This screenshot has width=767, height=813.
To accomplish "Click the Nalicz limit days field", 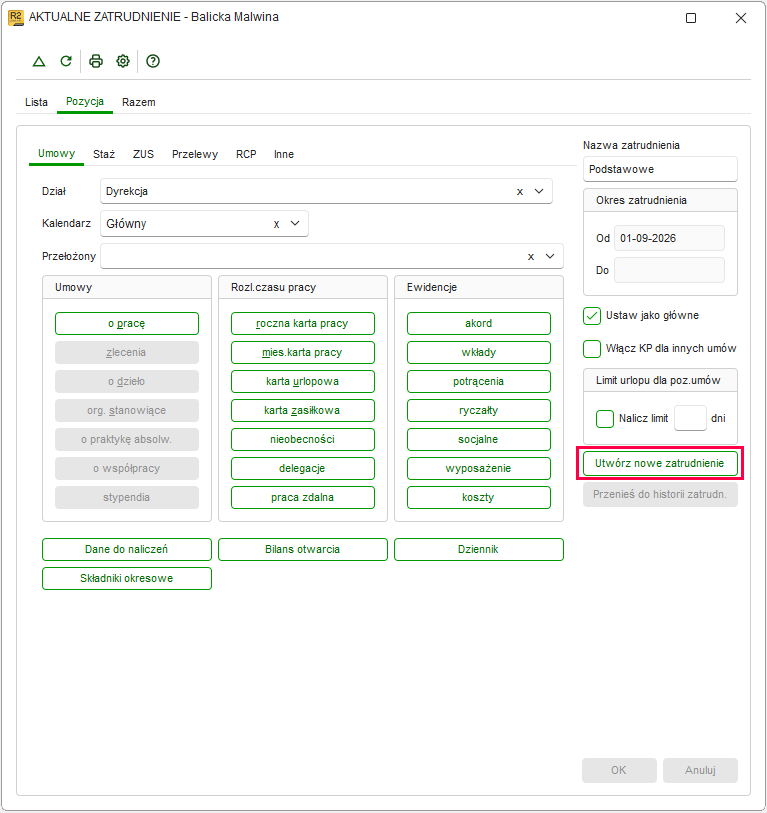I will tap(690, 418).
